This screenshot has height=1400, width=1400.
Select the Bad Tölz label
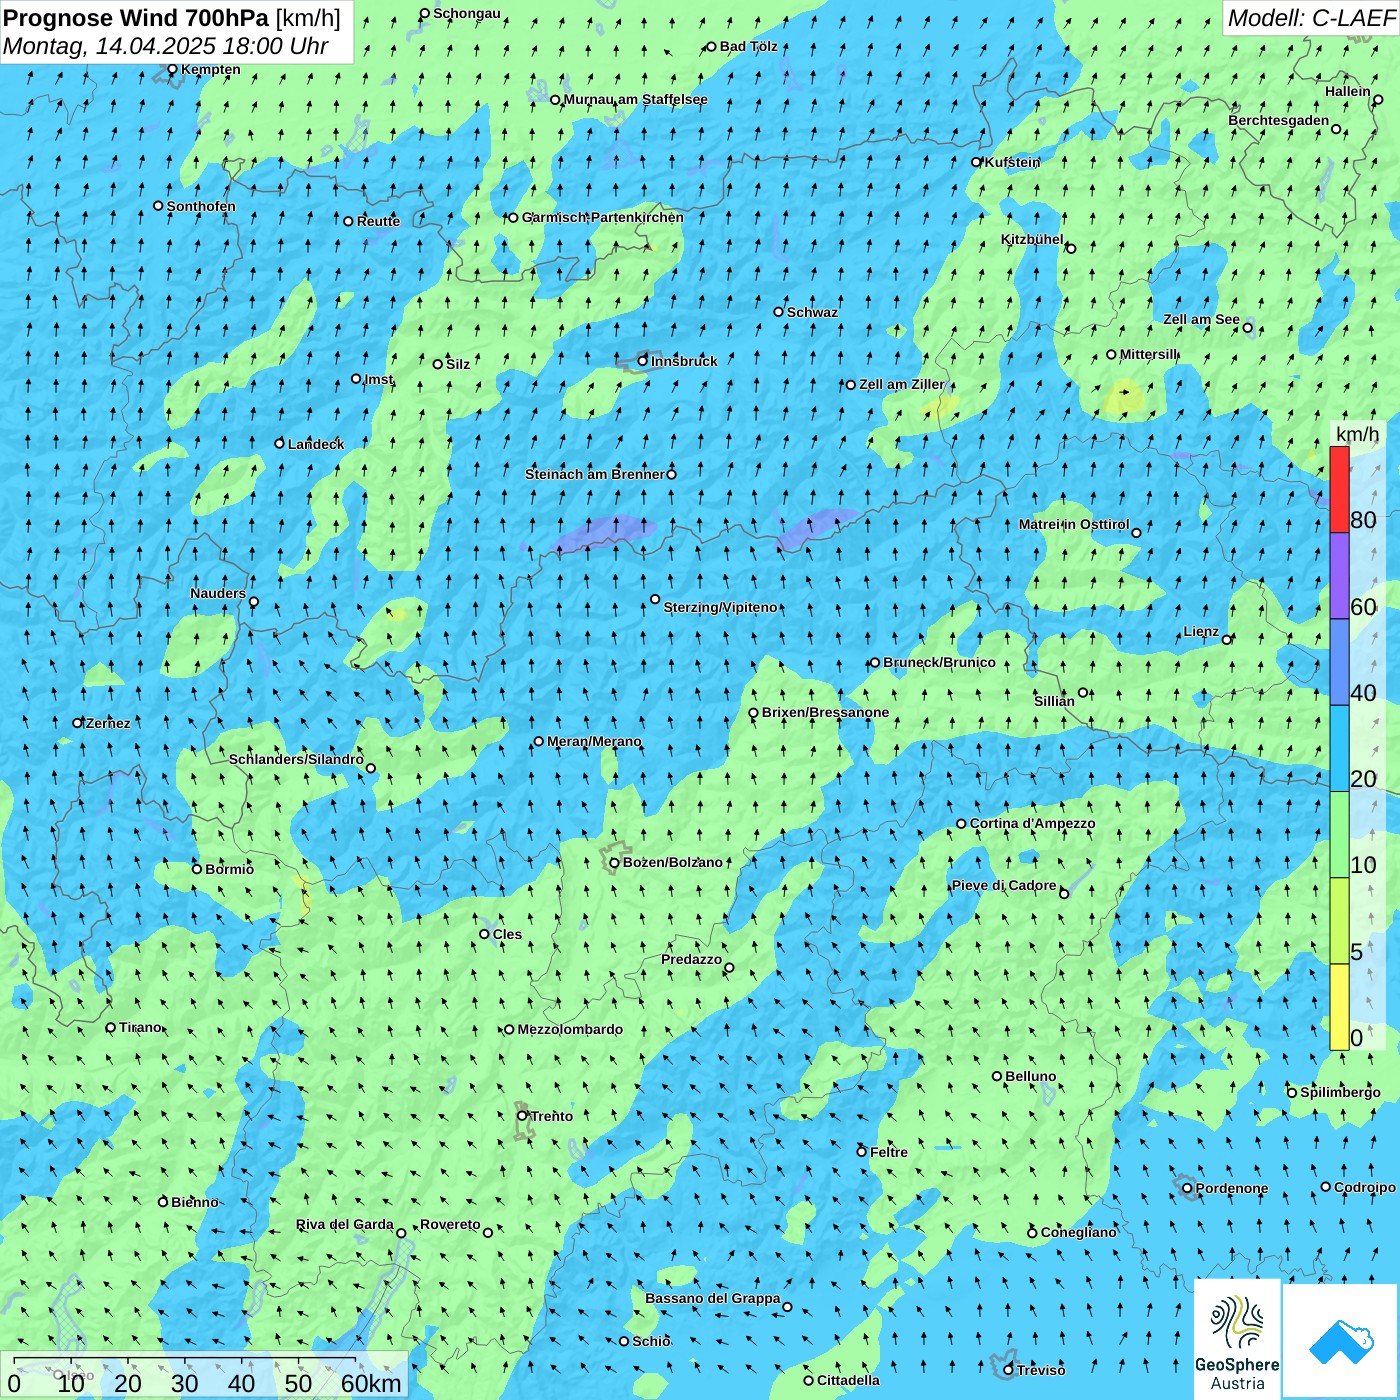749,46
